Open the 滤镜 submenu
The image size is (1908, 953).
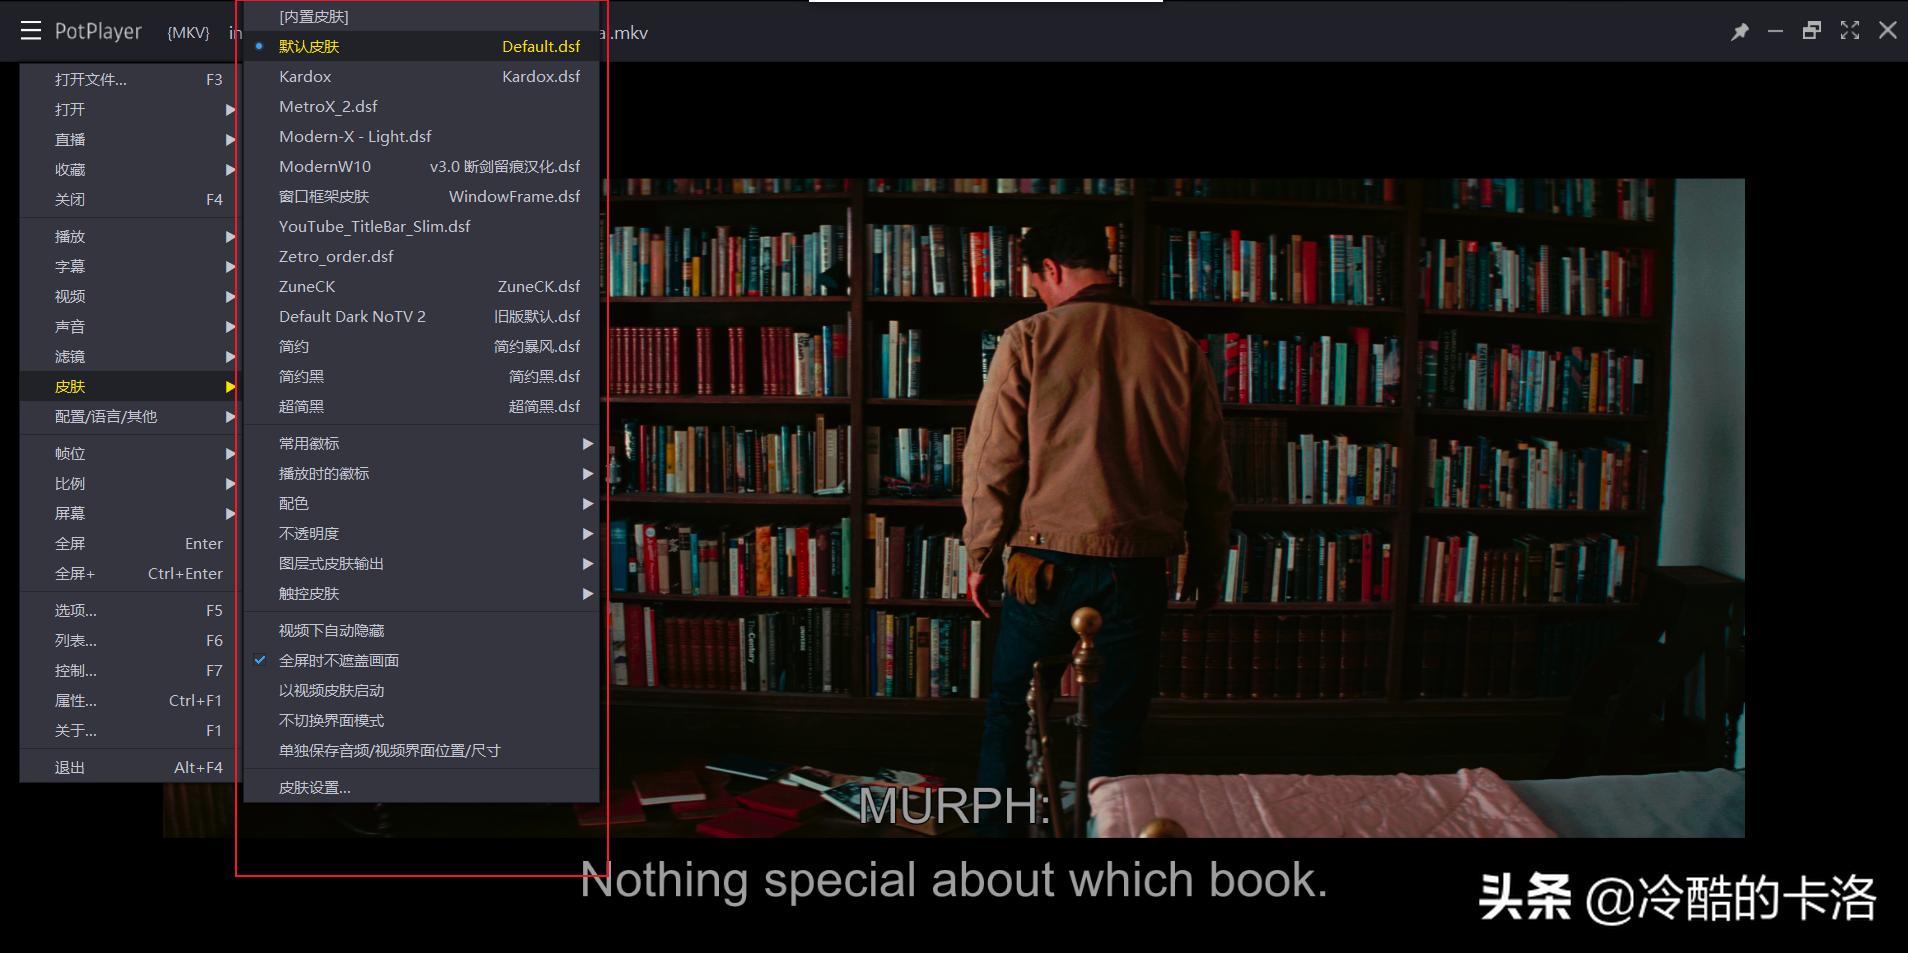click(x=130, y=356)
